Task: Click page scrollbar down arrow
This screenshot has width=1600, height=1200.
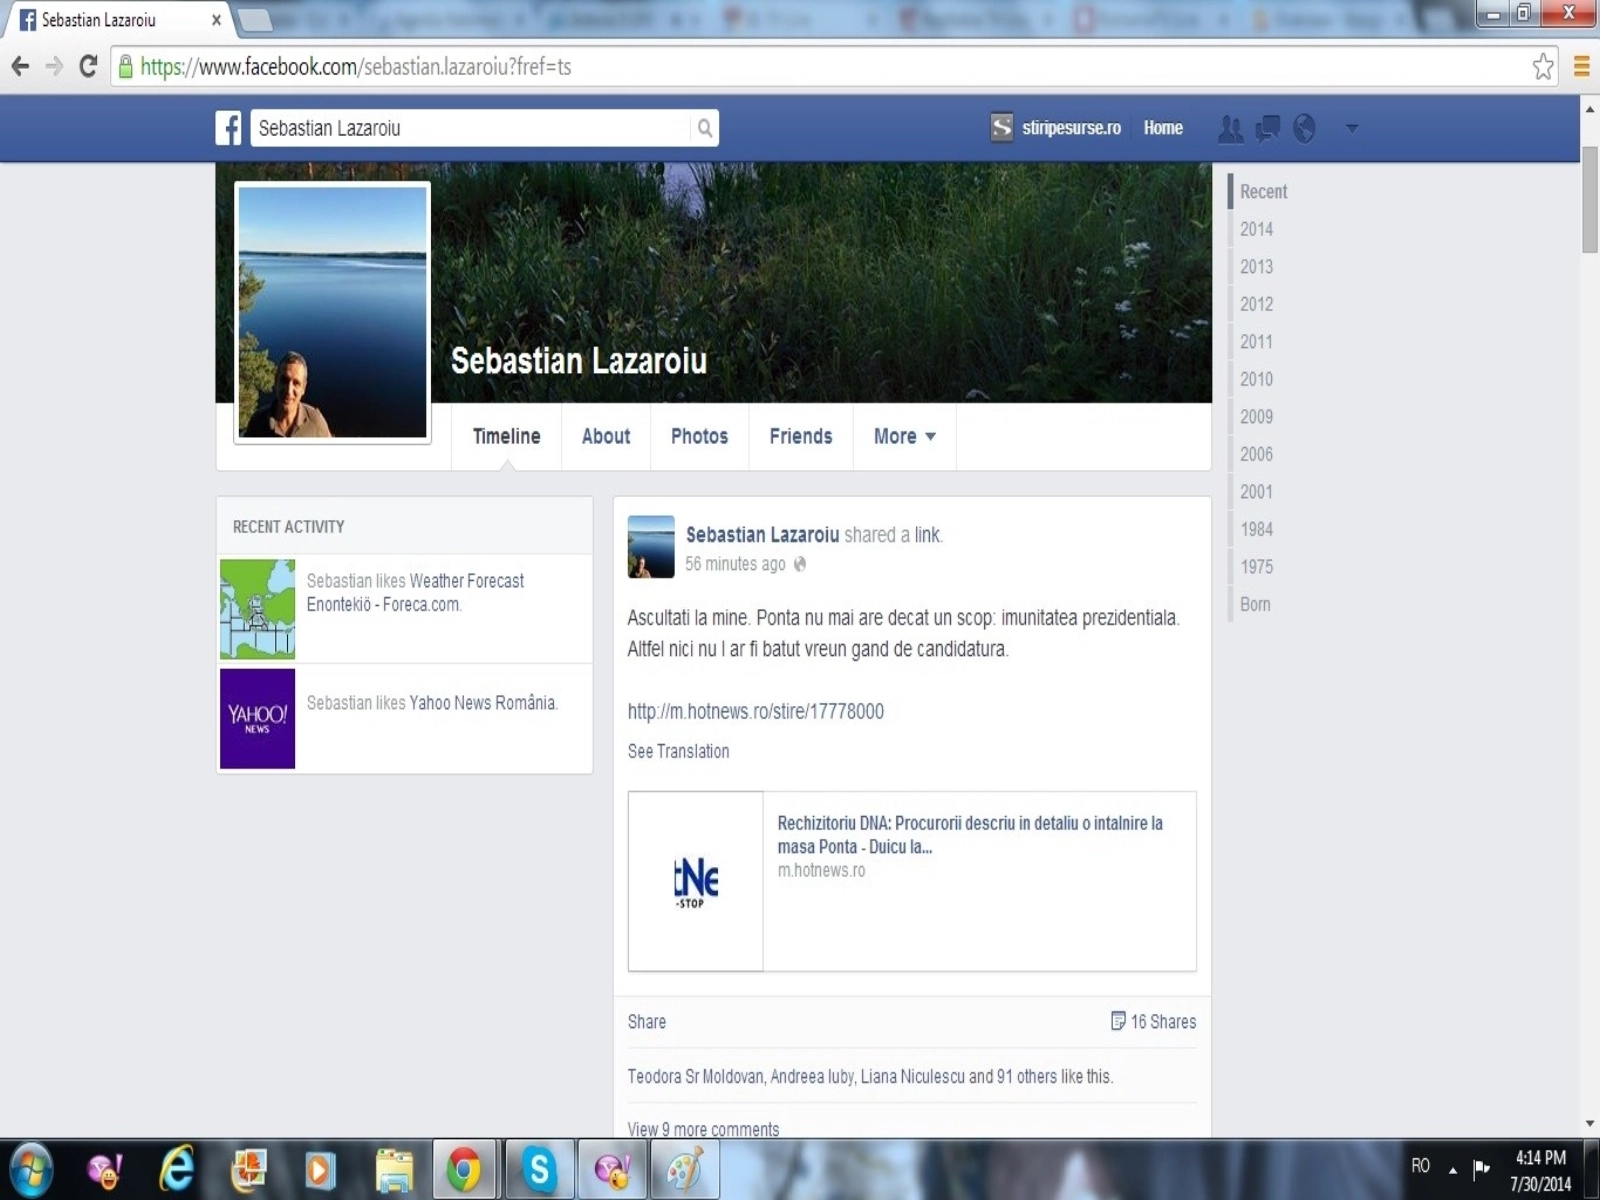Action: coord(1590,1124)
